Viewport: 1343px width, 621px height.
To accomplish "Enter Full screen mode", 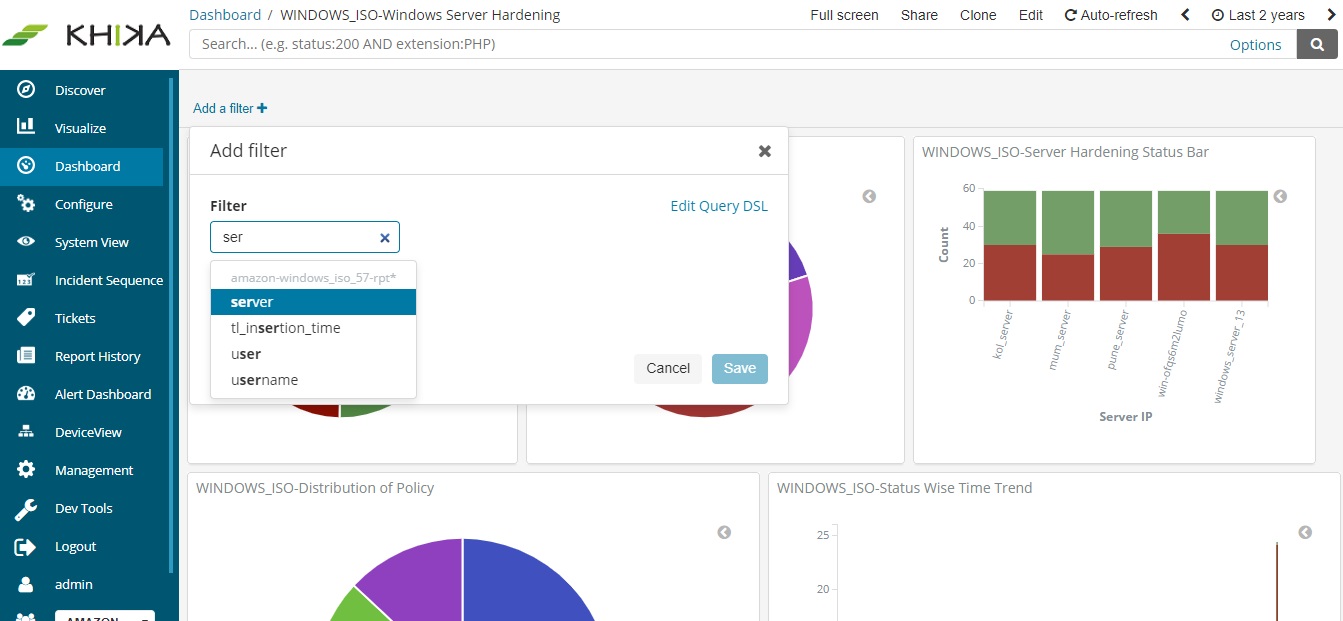I will click(x=844, y=15).
